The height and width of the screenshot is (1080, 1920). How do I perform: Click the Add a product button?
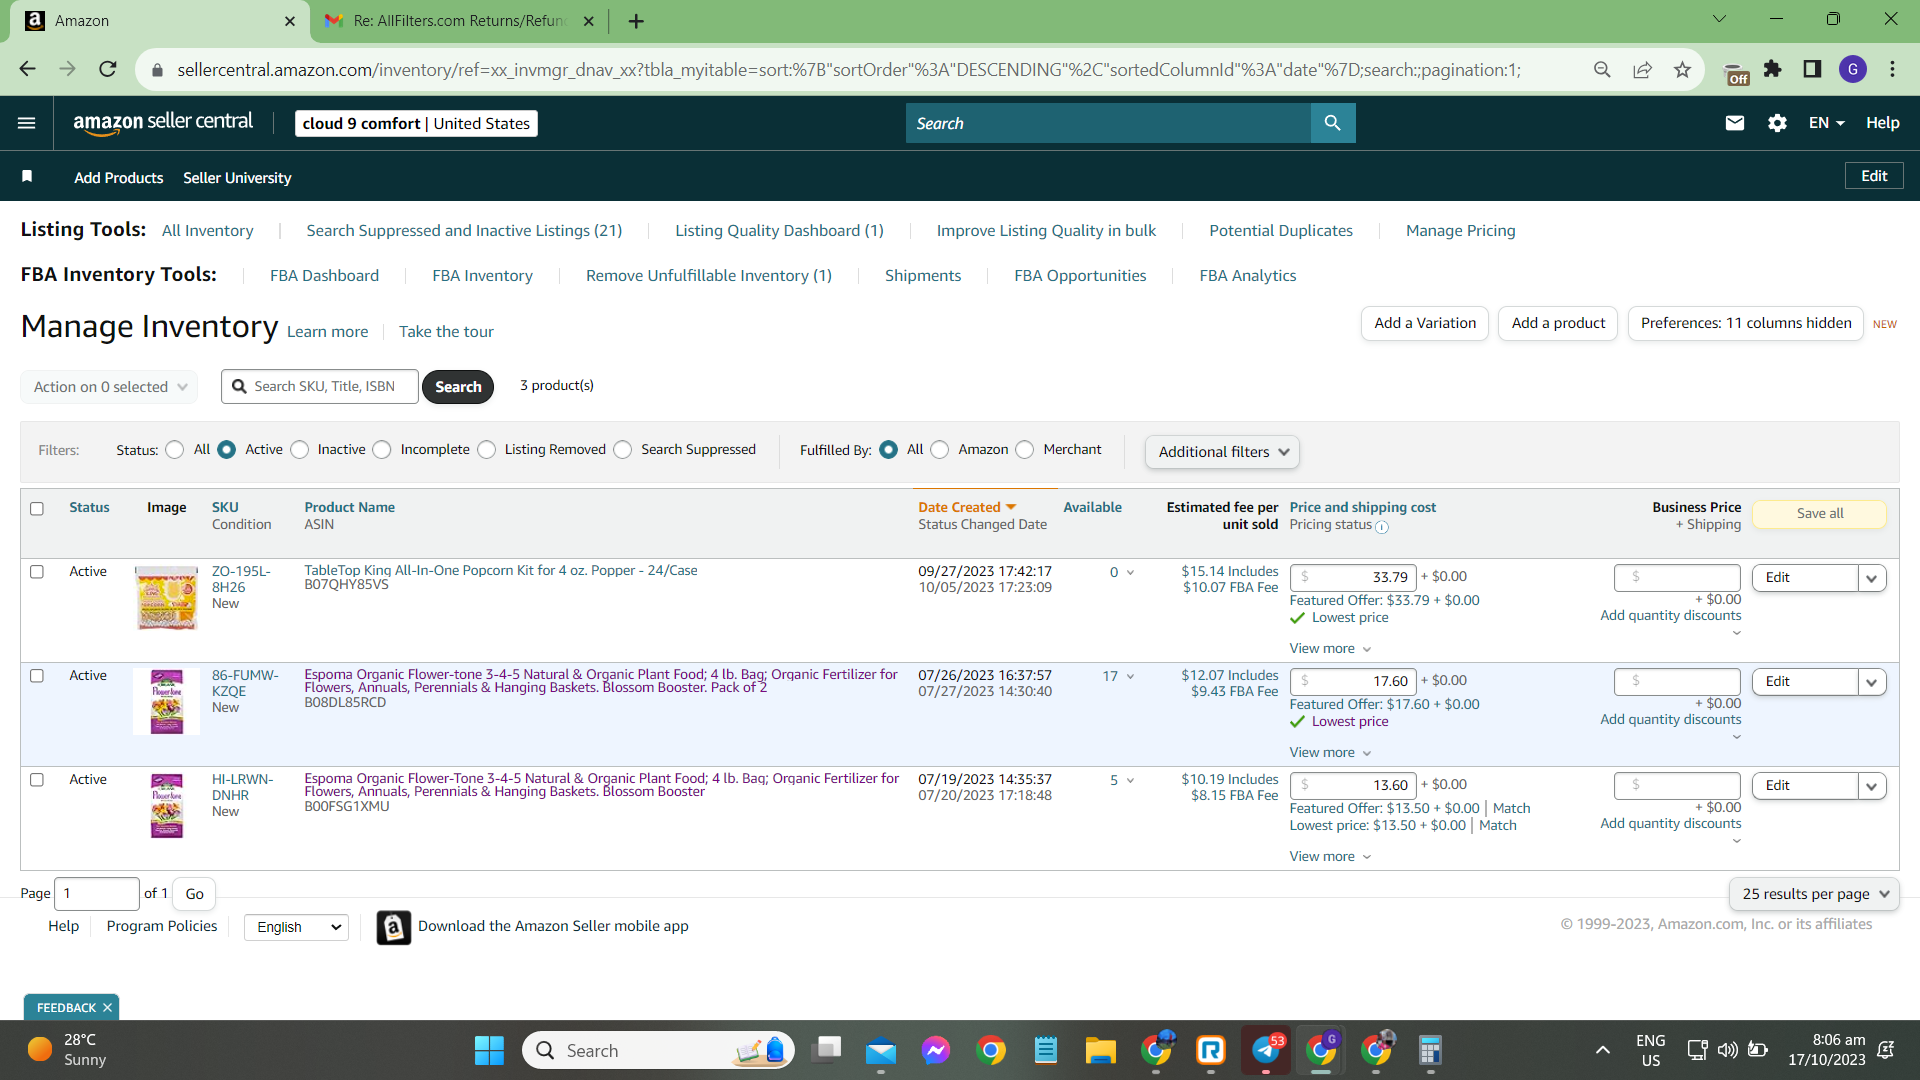click(x=1558, y=323)
